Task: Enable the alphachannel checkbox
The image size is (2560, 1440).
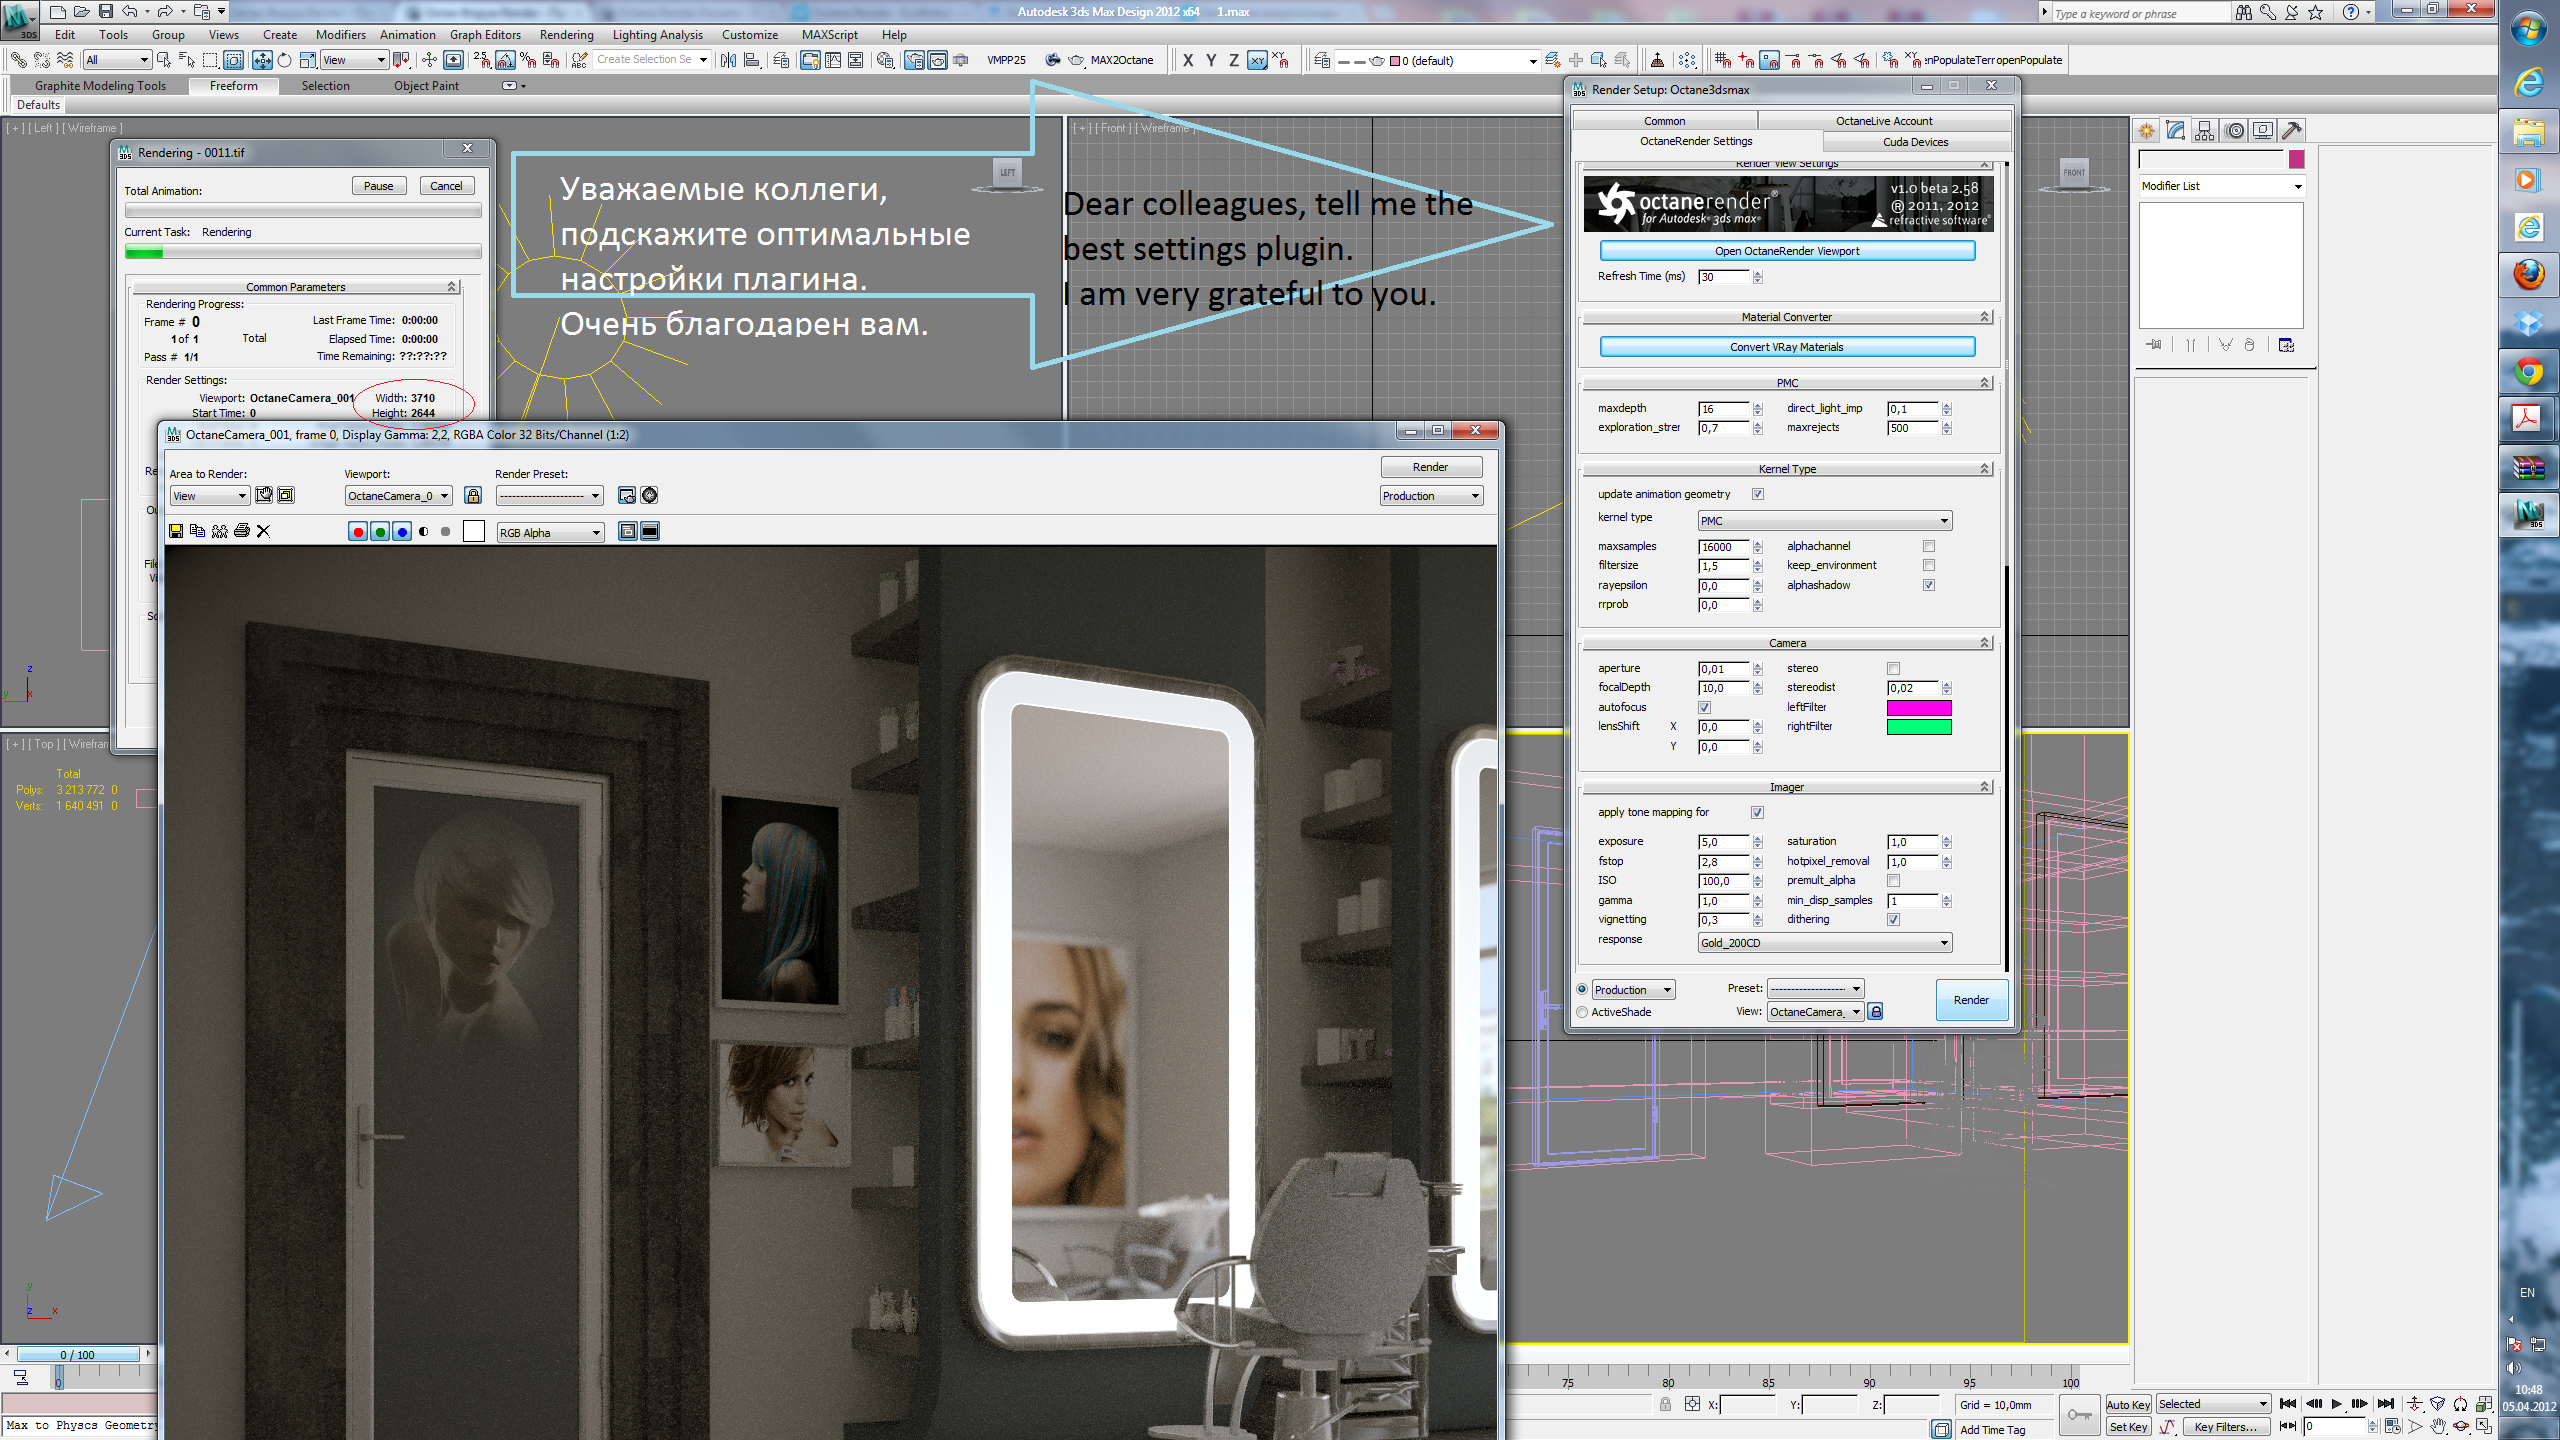Action: coord(1929,546)
